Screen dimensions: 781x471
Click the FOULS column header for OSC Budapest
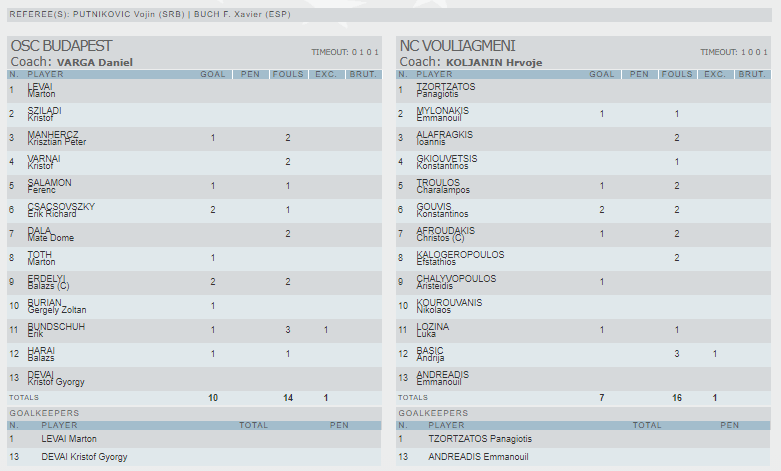click(288, 74)
